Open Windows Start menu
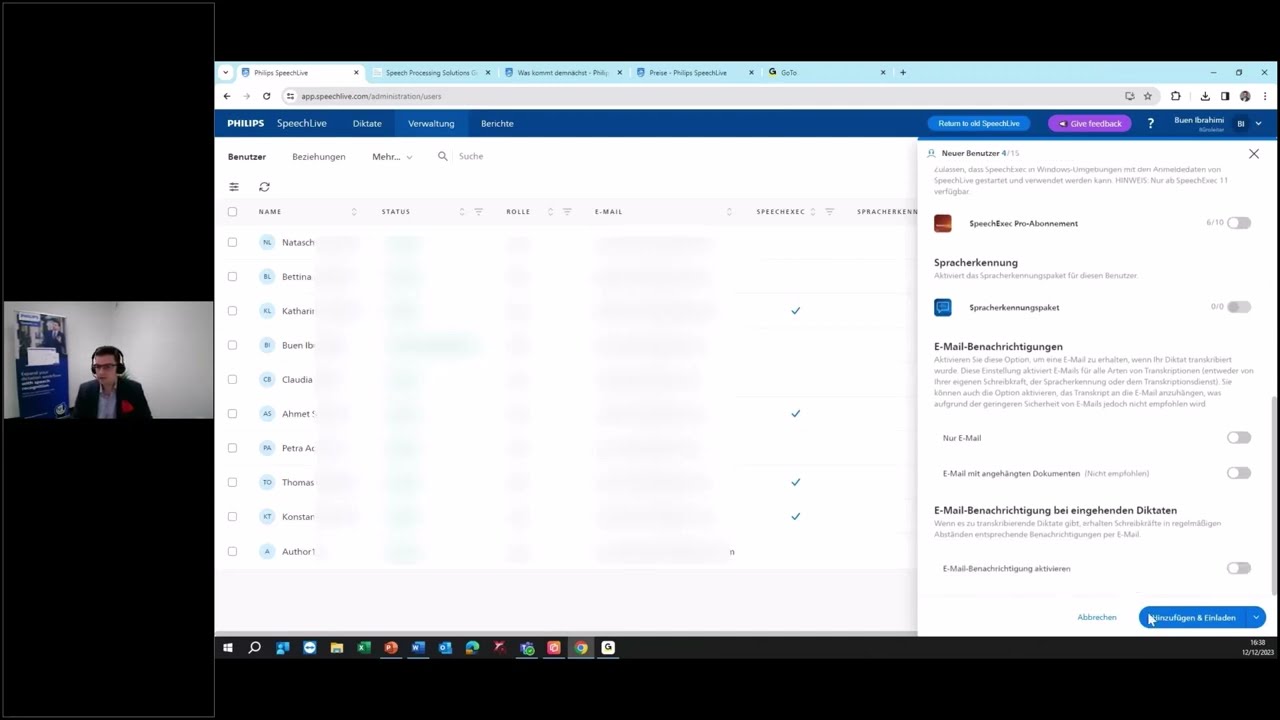 (227, 648)
